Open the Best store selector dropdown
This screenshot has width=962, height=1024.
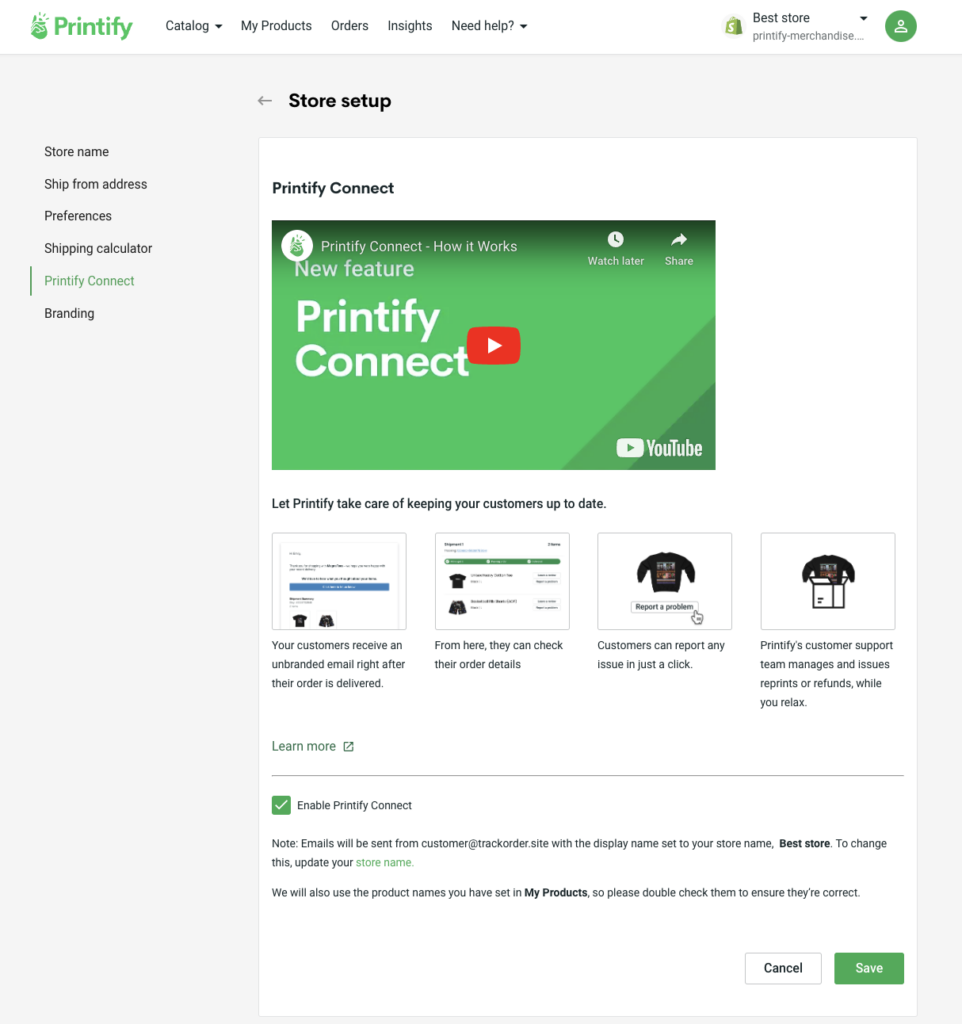coord(810,26)
